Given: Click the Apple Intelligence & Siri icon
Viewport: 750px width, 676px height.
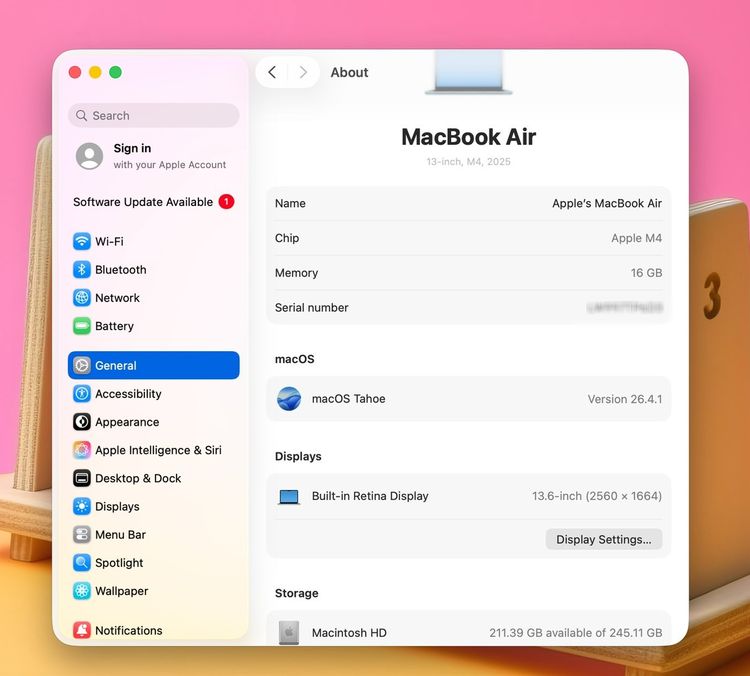Looking at the screenshot, I should 82,450.
